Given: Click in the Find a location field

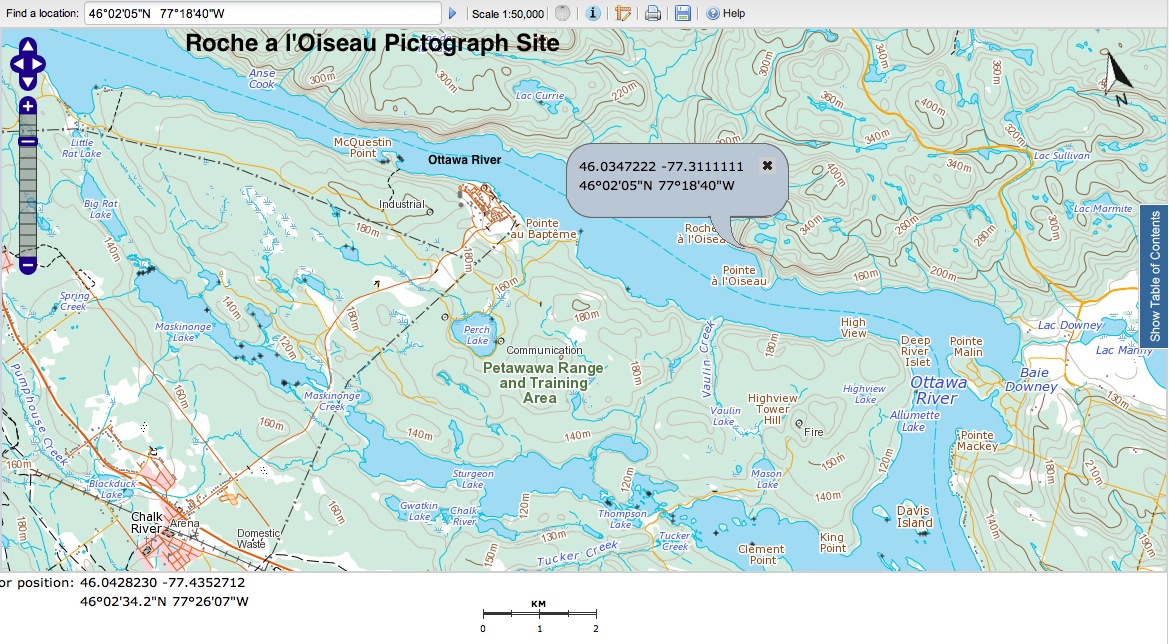Looking at the screenshot, I should (262, 14).
